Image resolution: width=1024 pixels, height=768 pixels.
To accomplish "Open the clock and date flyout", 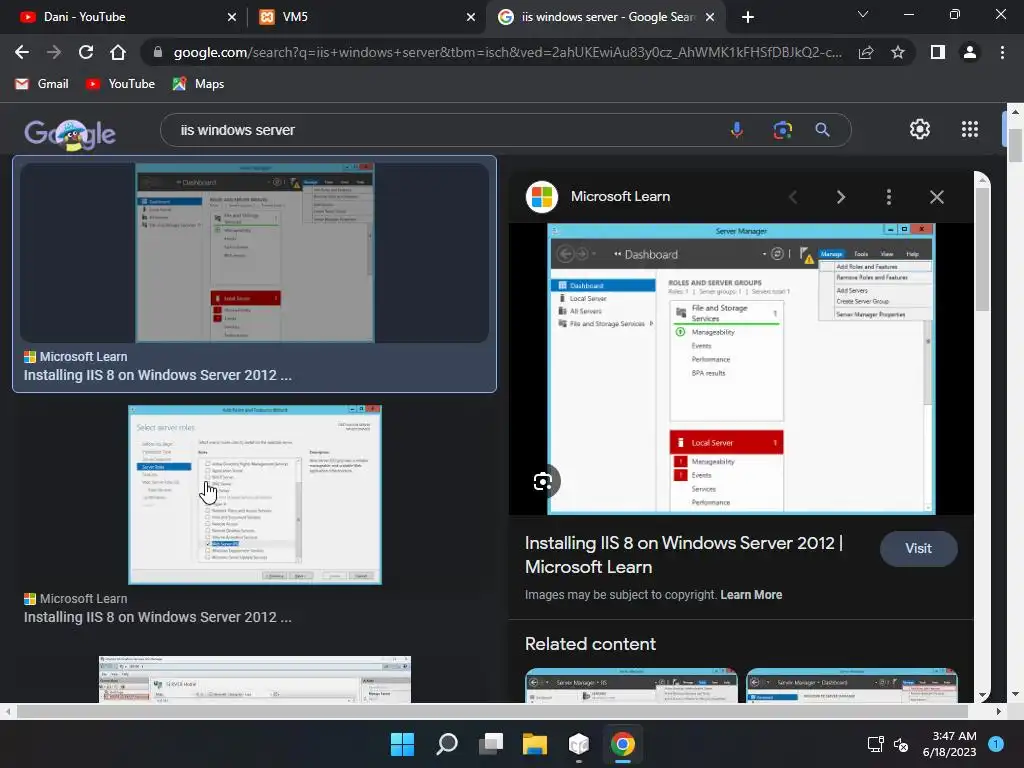I will (x=949, y=744).
